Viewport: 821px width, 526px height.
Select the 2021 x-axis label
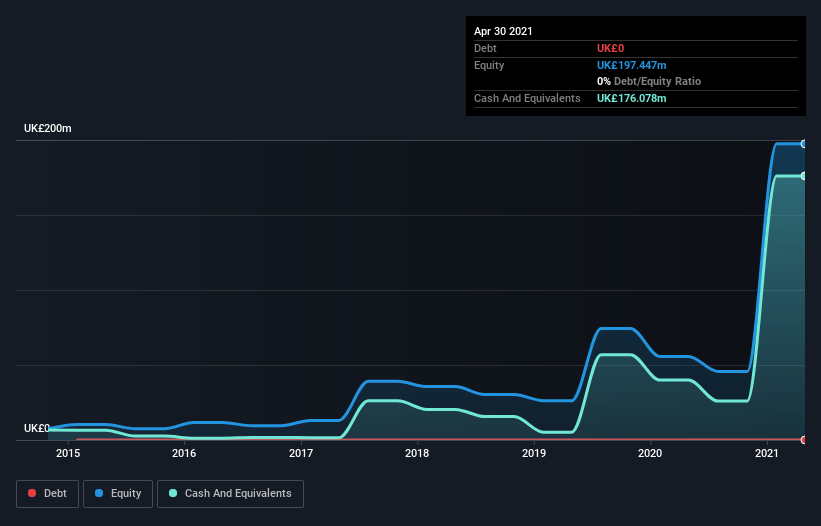pos(767,453)
